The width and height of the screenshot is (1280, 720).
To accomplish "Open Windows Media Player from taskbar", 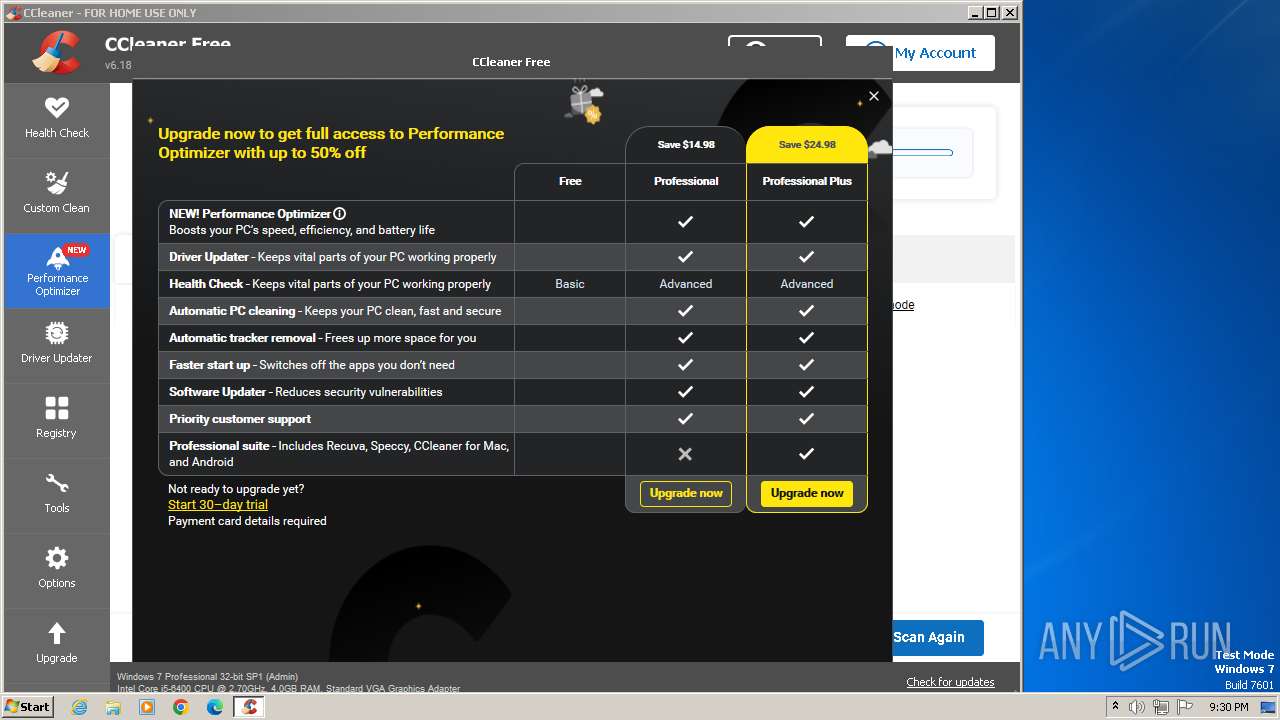I will [x=147, y=707].
